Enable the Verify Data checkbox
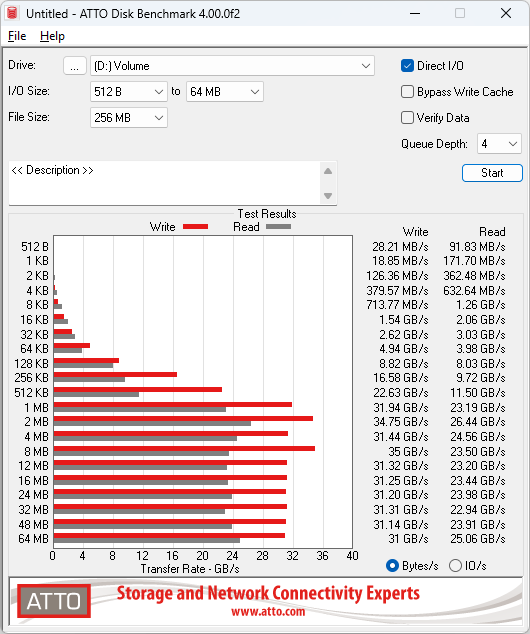This screenshot has width=530, height=634. (x=407, y=118)
